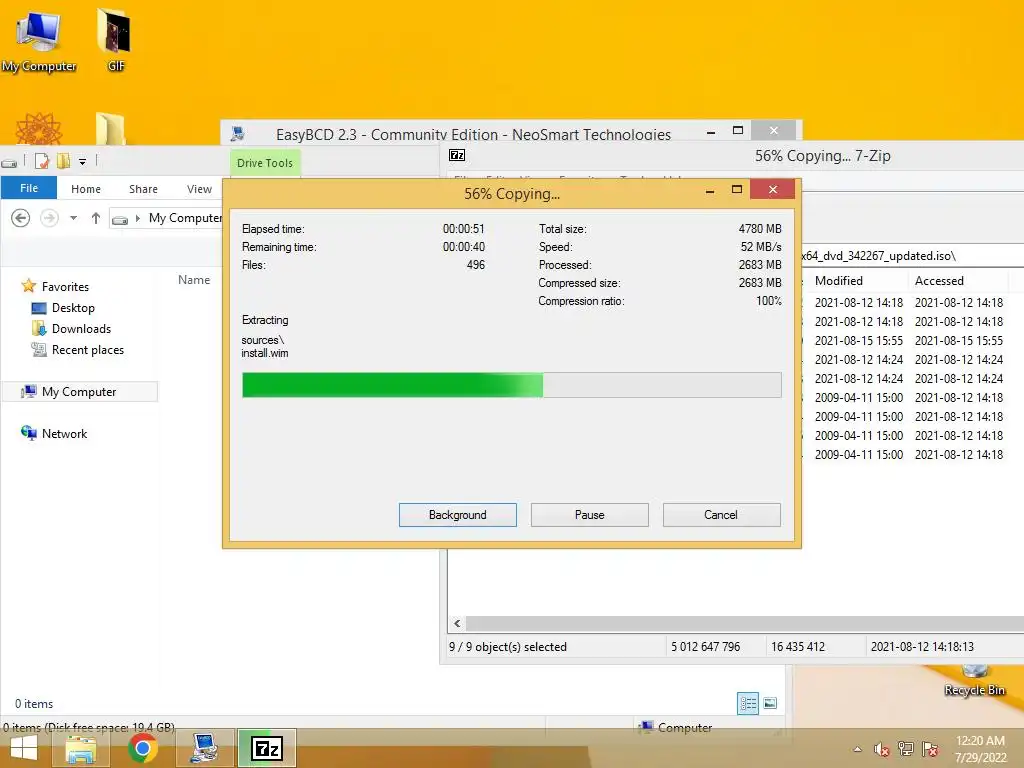Open the File tab in Explorer
The height and width of the screenshot is (768, 1024).
tap(29, 188)
